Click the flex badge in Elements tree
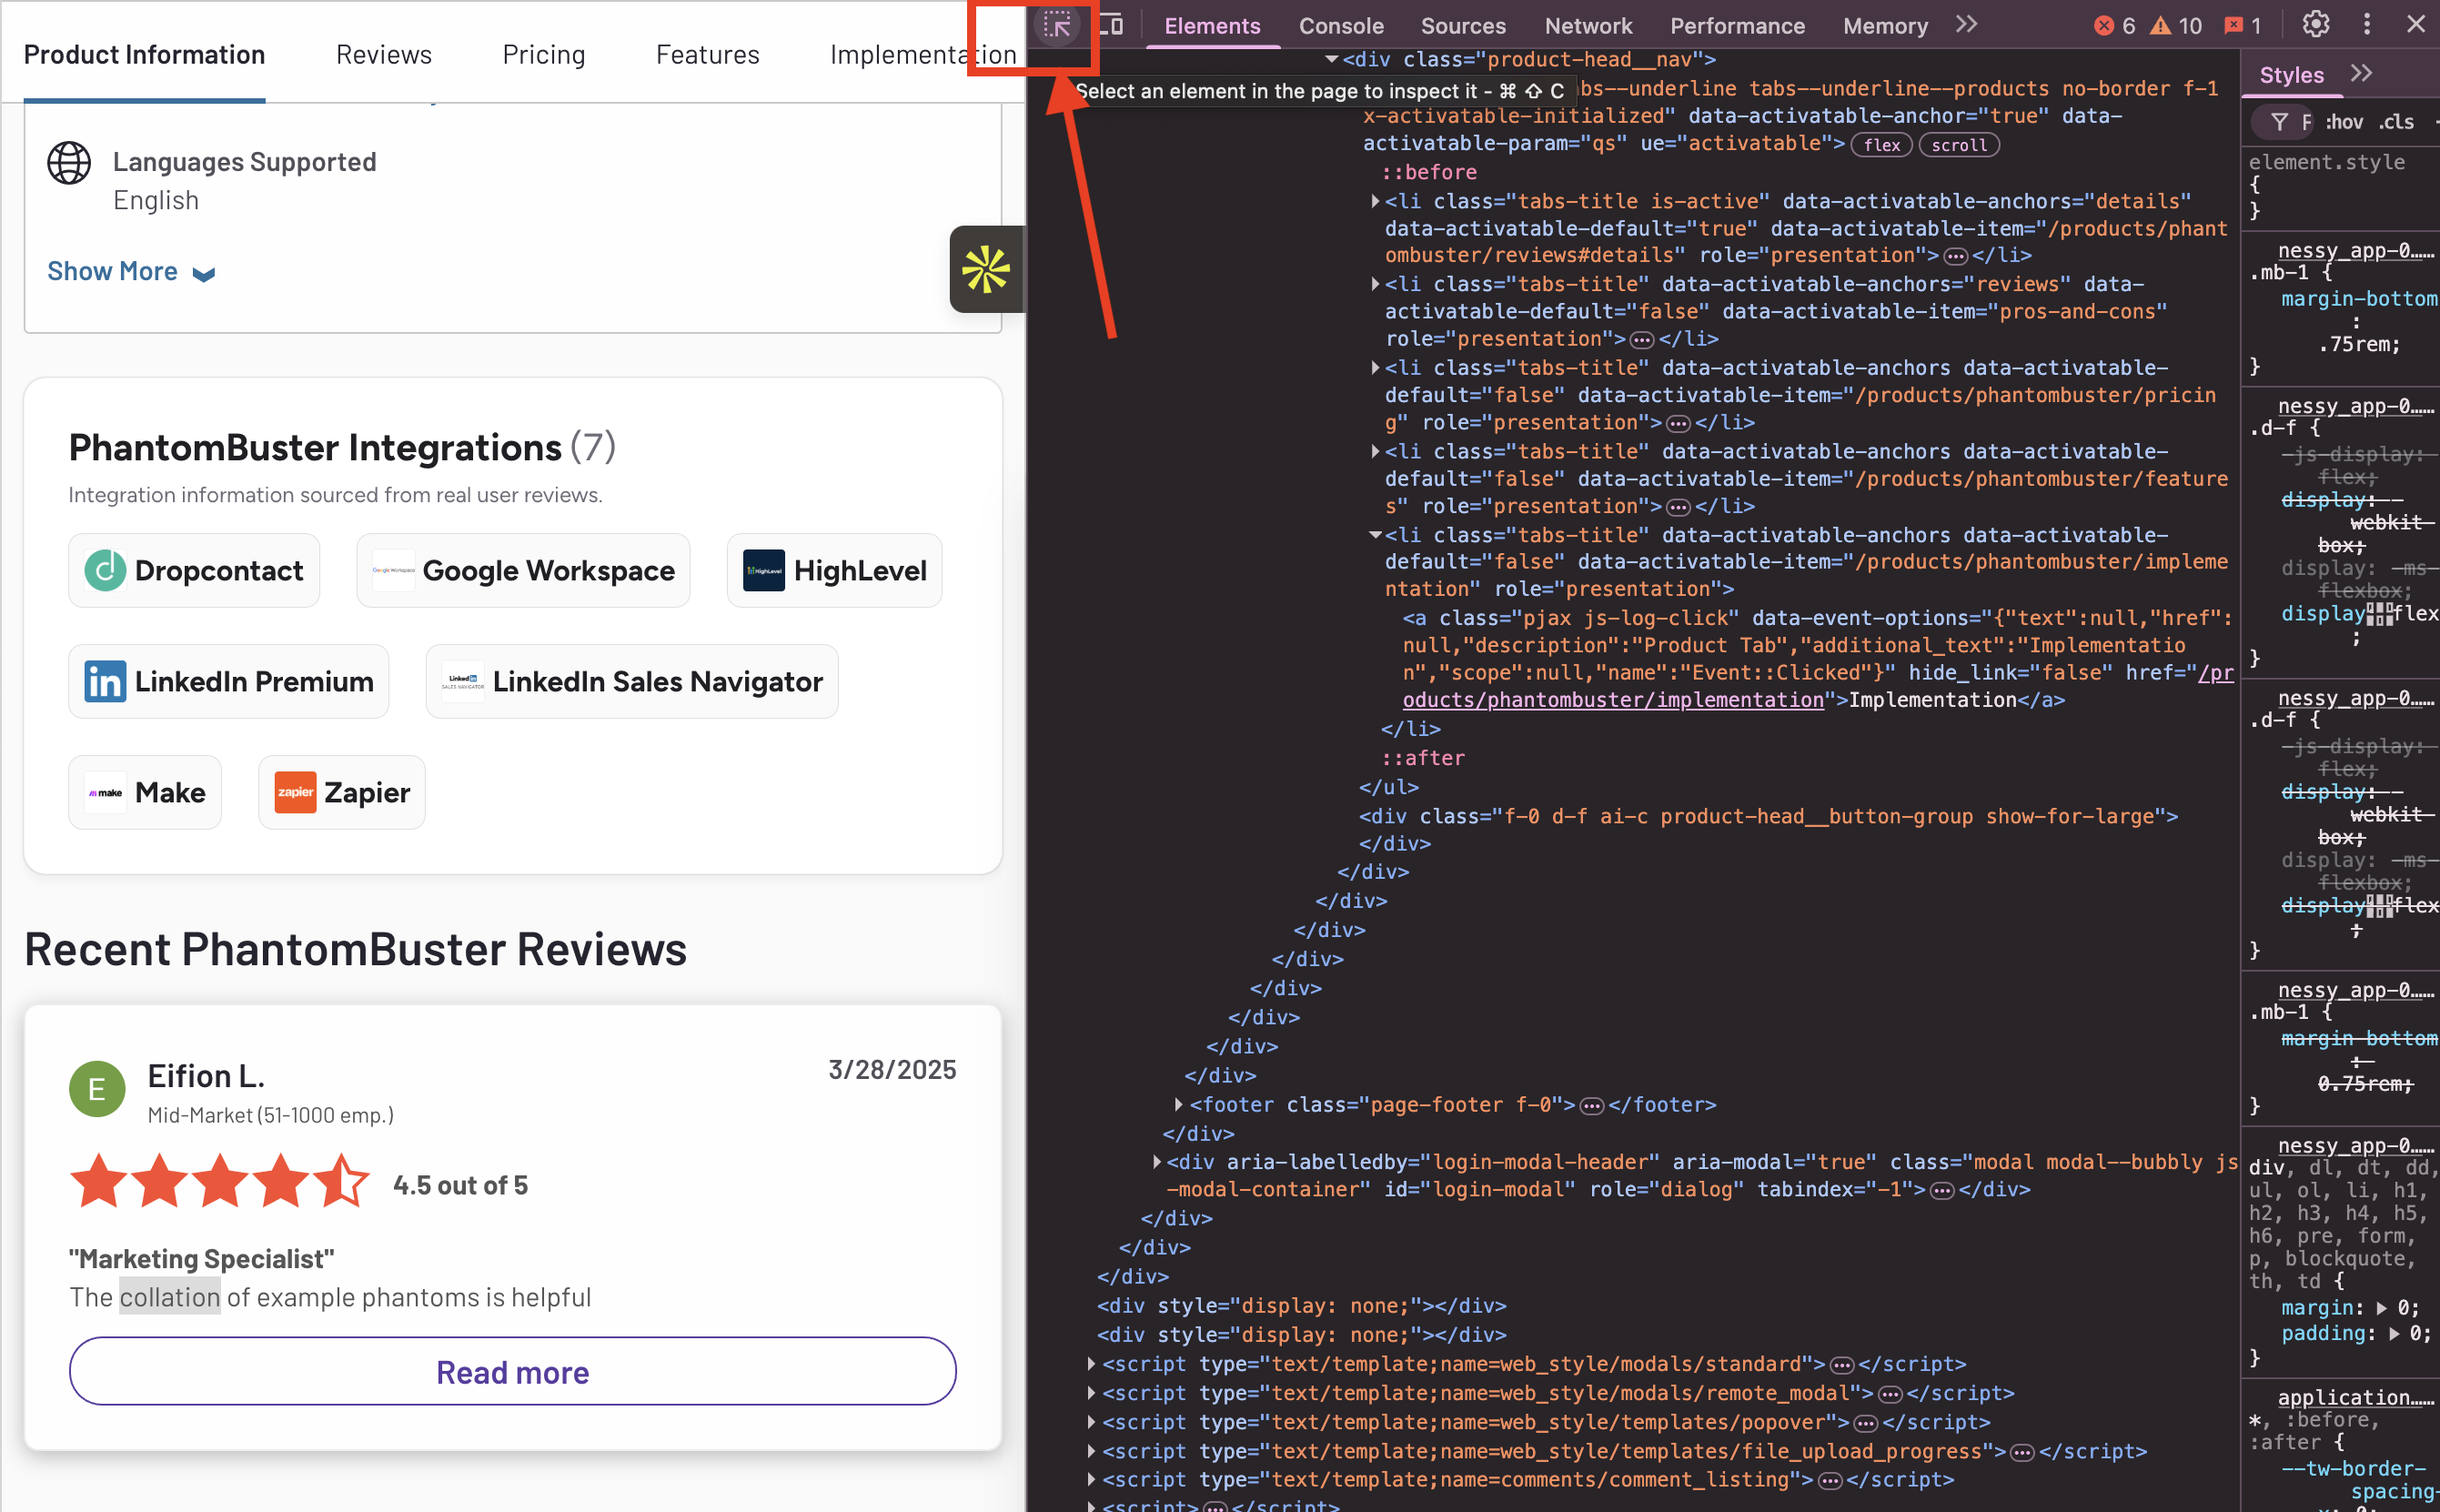The height and width of the screenshot is (1512, 2440). [1881, 145]
